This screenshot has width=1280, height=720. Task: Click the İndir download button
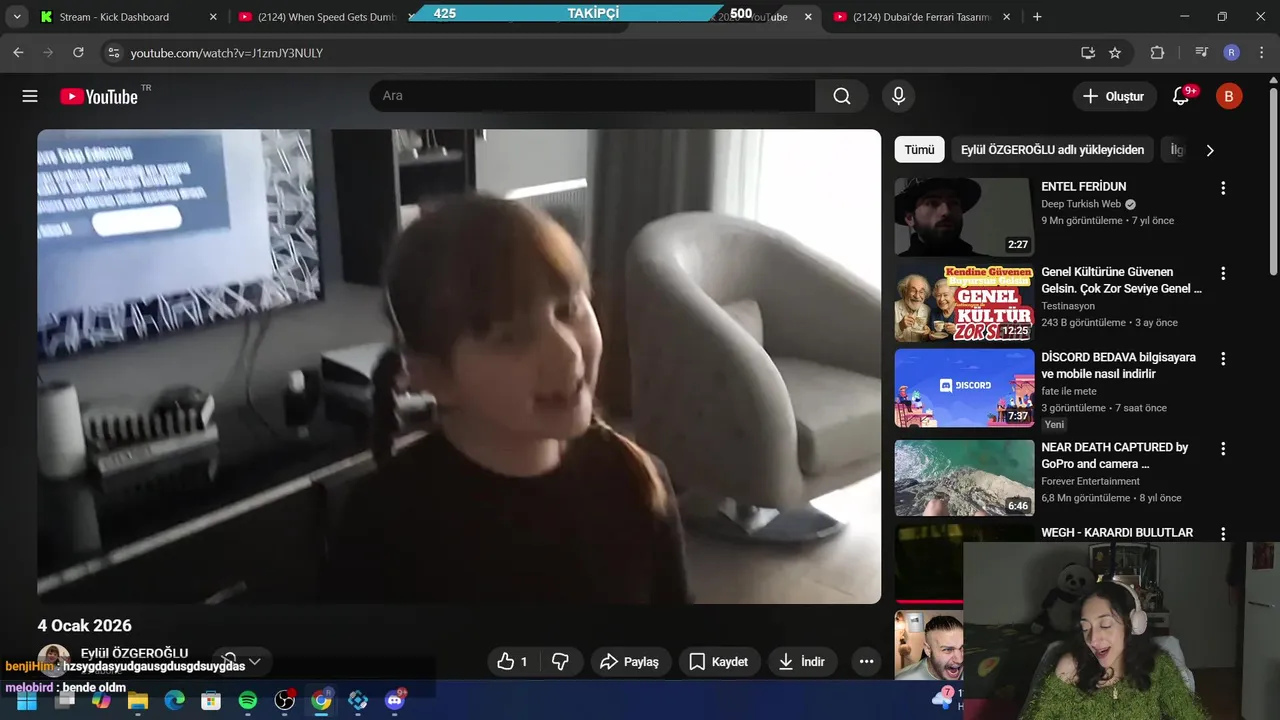pos(802,661)
